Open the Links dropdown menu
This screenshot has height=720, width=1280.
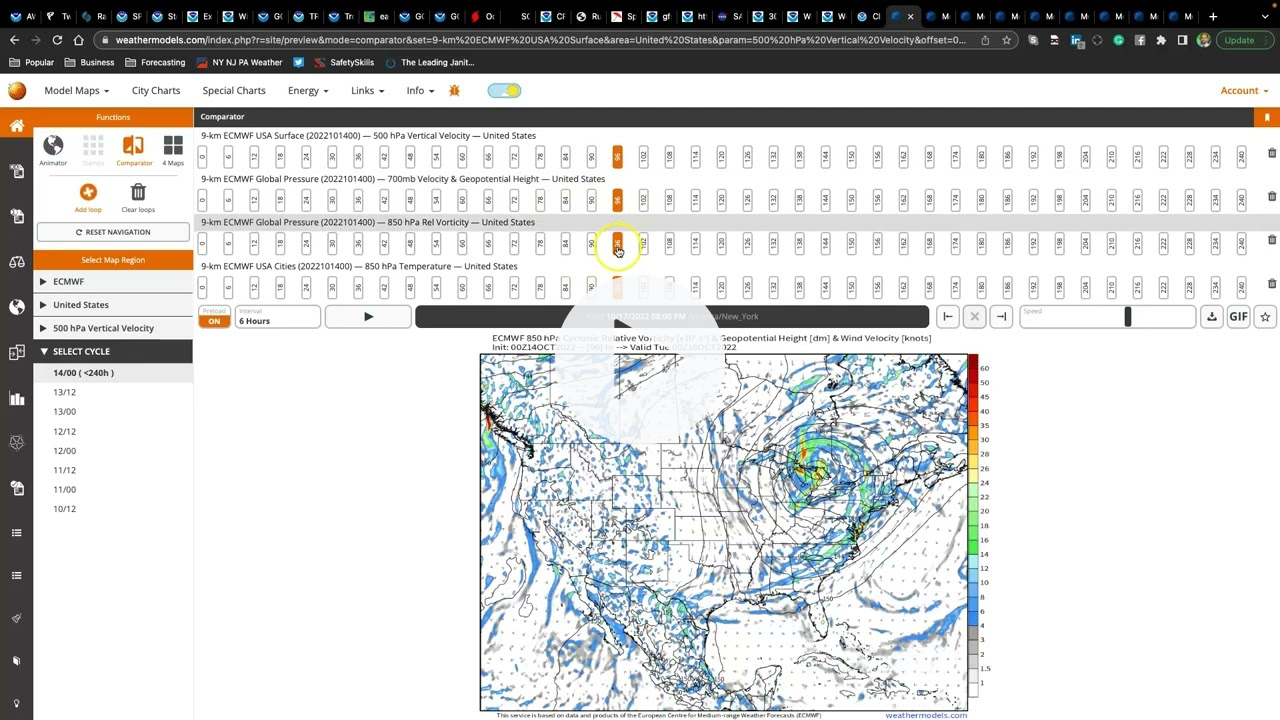pyautogui.click(x=367, y=90)
